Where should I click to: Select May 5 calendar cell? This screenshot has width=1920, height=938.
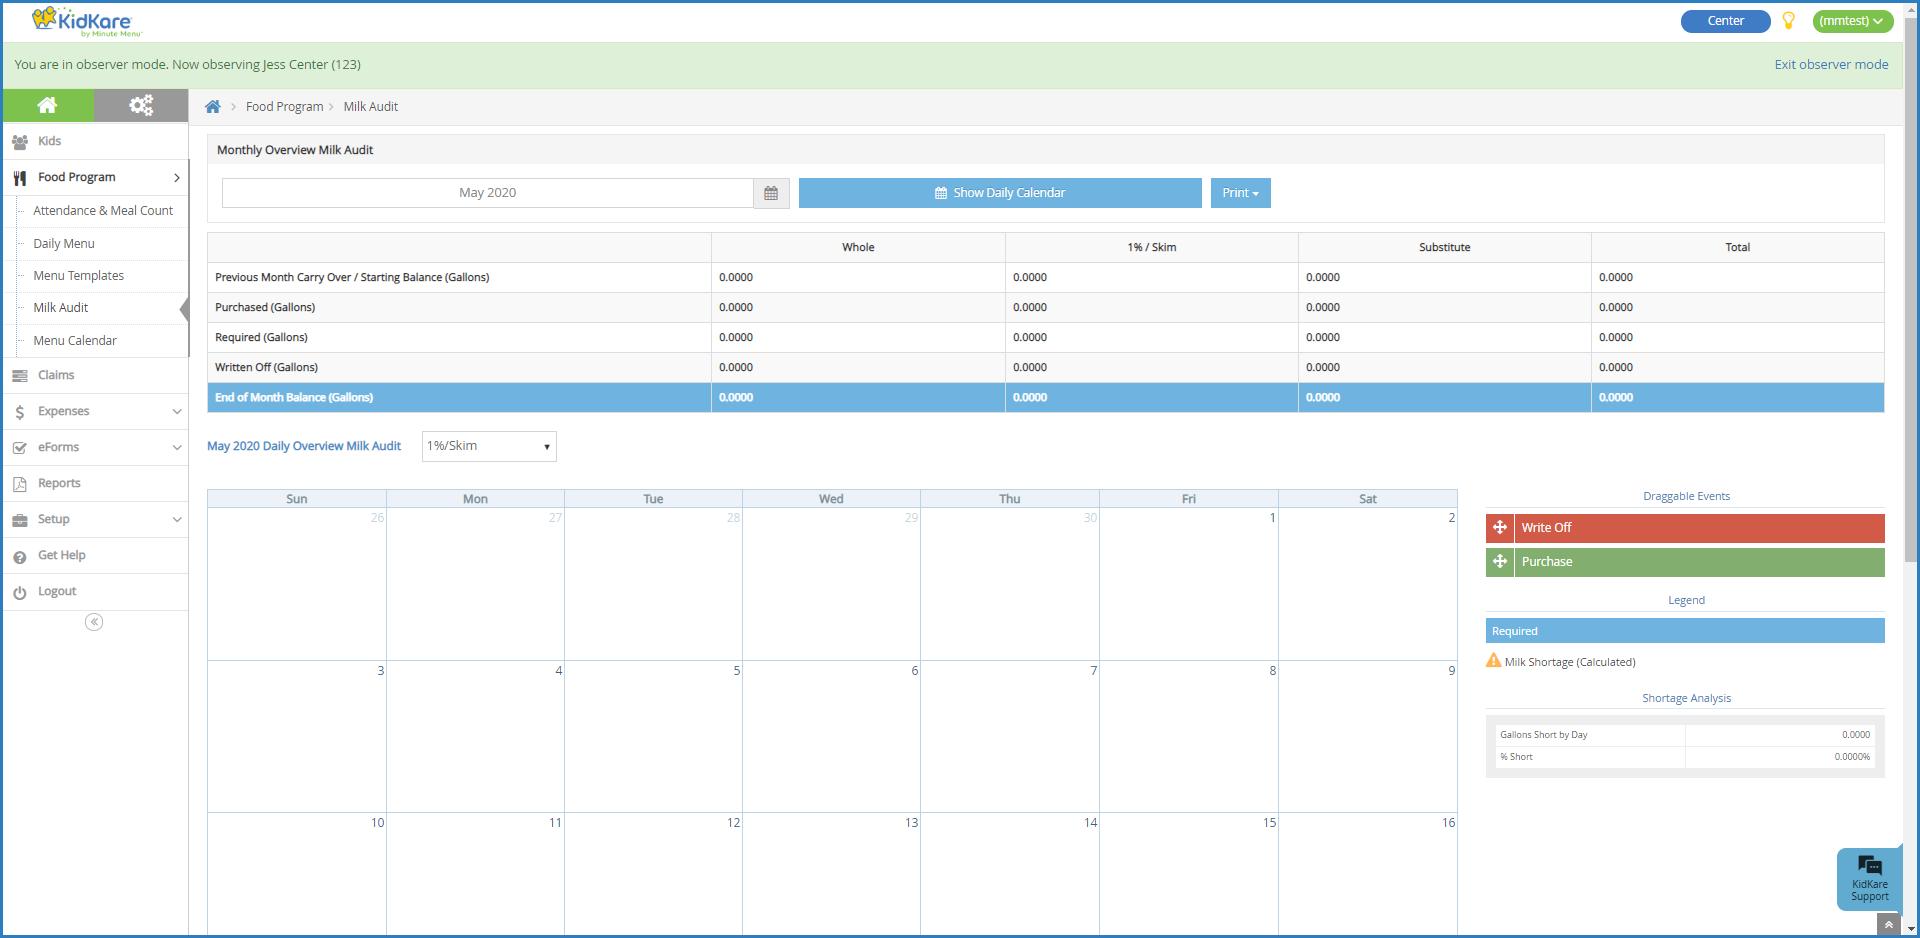[x=653, y=736]
